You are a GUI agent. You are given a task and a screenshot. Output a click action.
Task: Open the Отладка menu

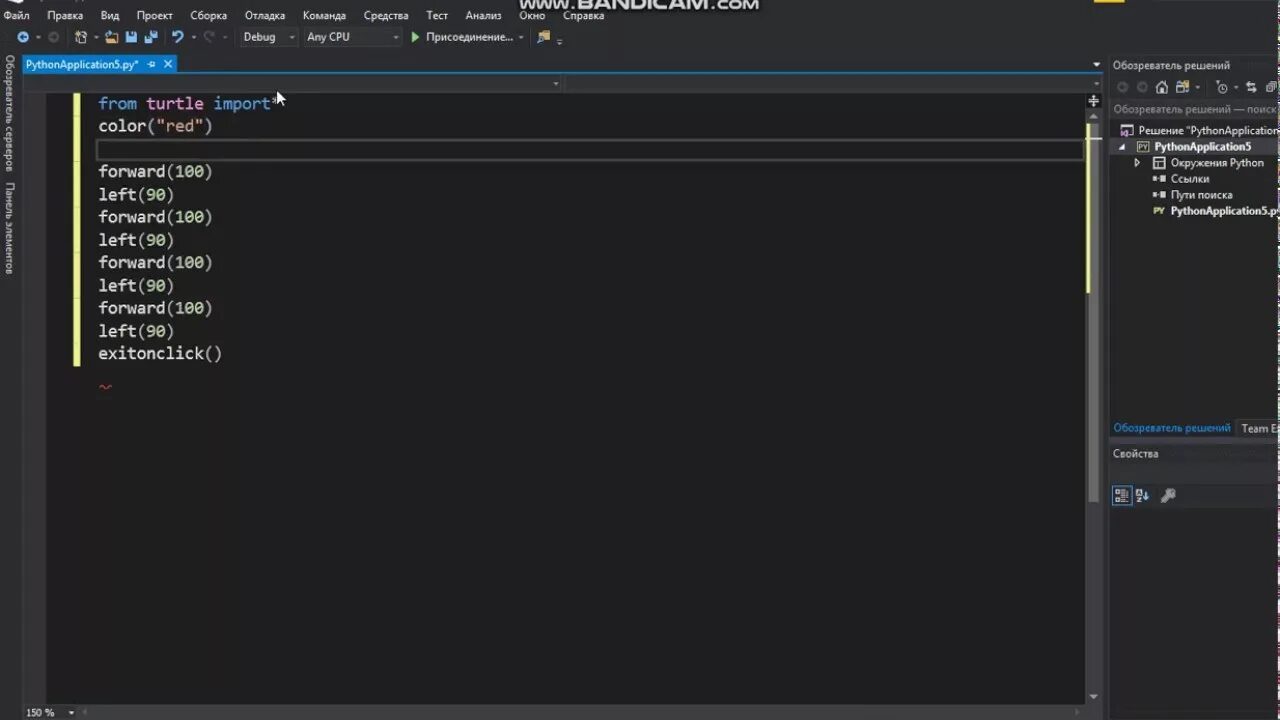265,15
